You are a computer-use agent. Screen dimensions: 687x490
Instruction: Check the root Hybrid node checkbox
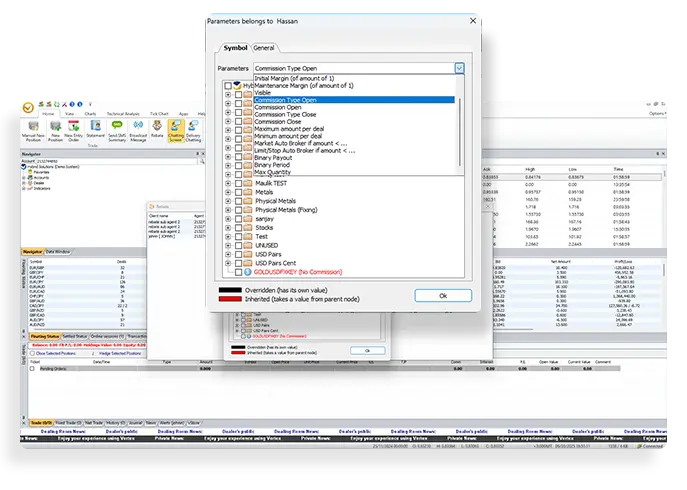point(228,85)
